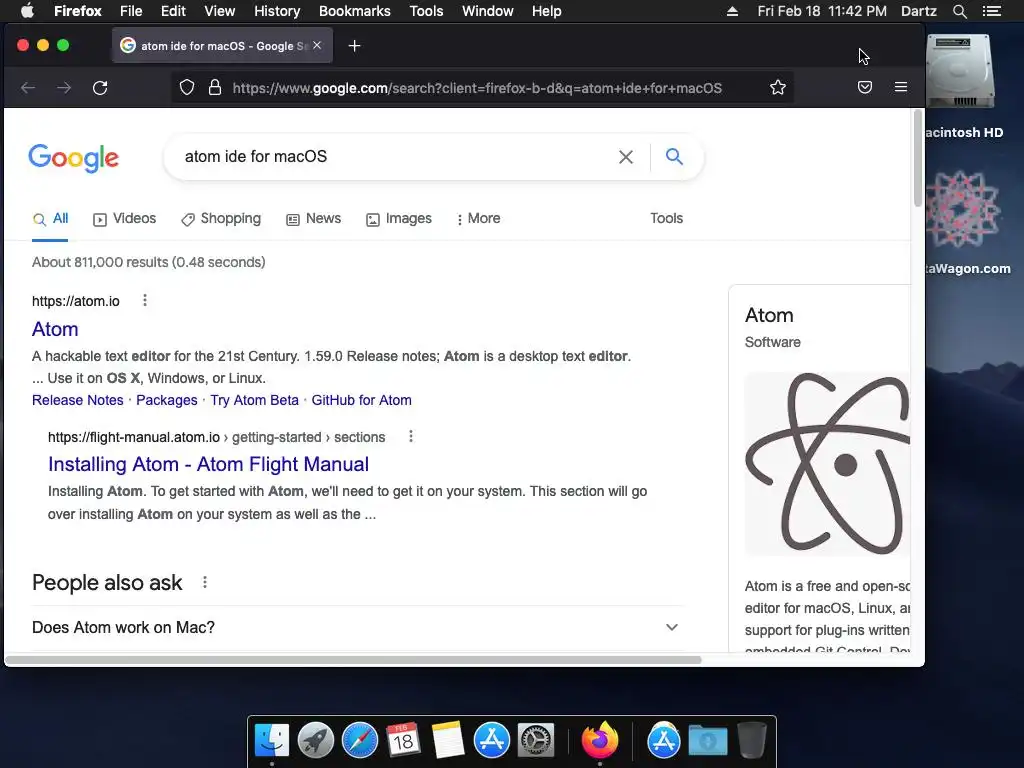
Task: Clear the search box with the X
Action: click(x=626, y=157)
